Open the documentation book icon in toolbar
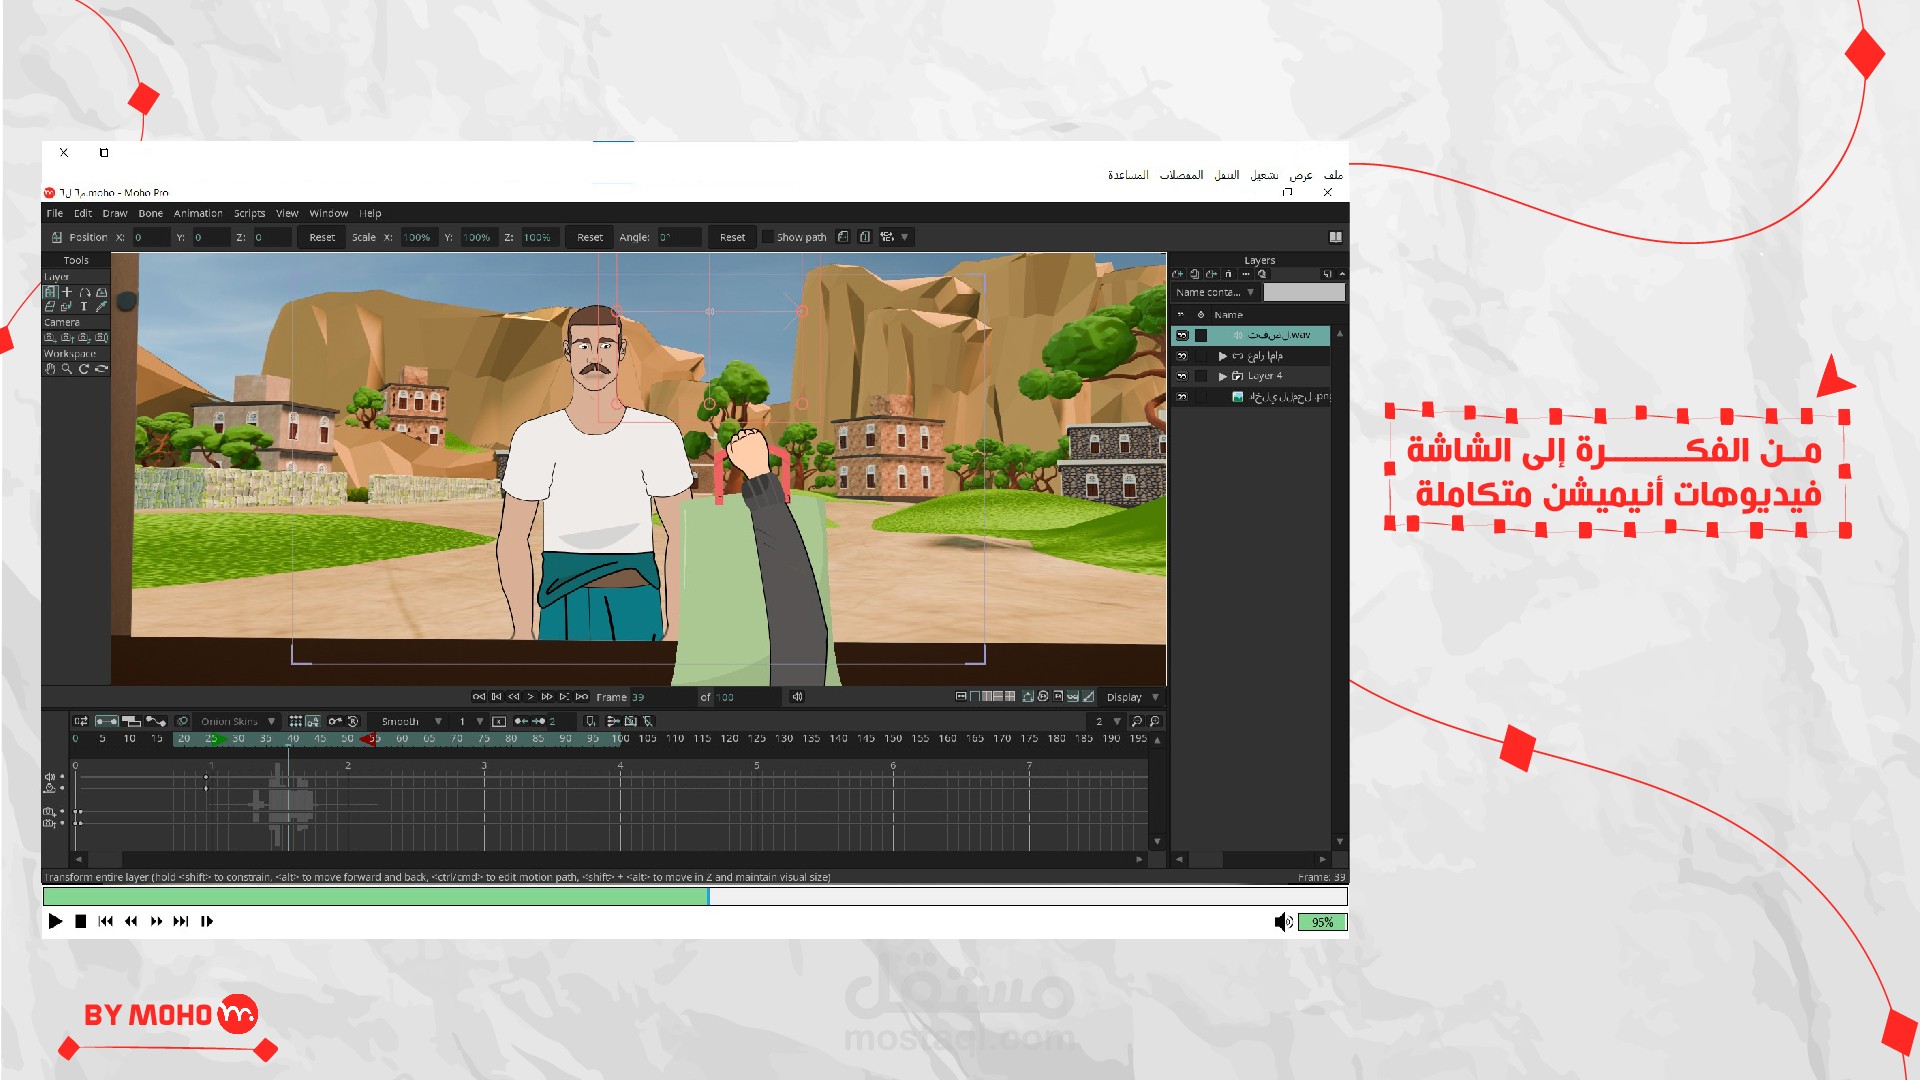Screen dimensions: 1920x1080 [x=1335, y=237]
